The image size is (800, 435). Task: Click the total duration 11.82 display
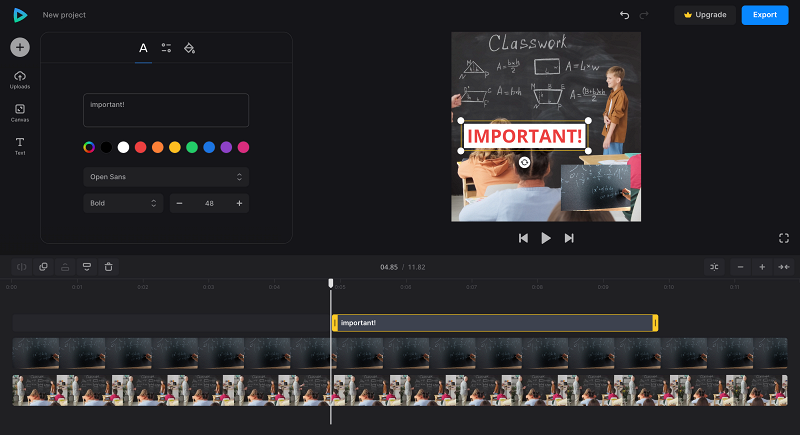pos(416,267)
